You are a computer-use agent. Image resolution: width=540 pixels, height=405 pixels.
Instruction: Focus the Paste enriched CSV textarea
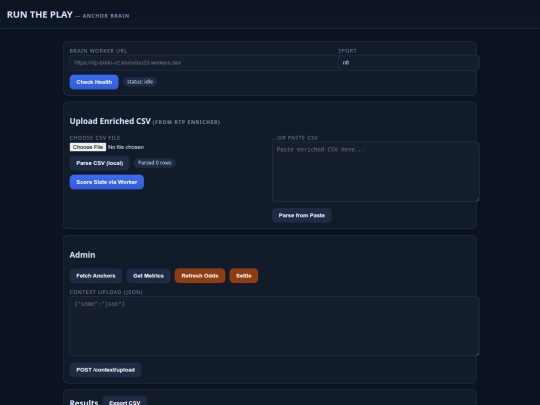click(376, 172)
